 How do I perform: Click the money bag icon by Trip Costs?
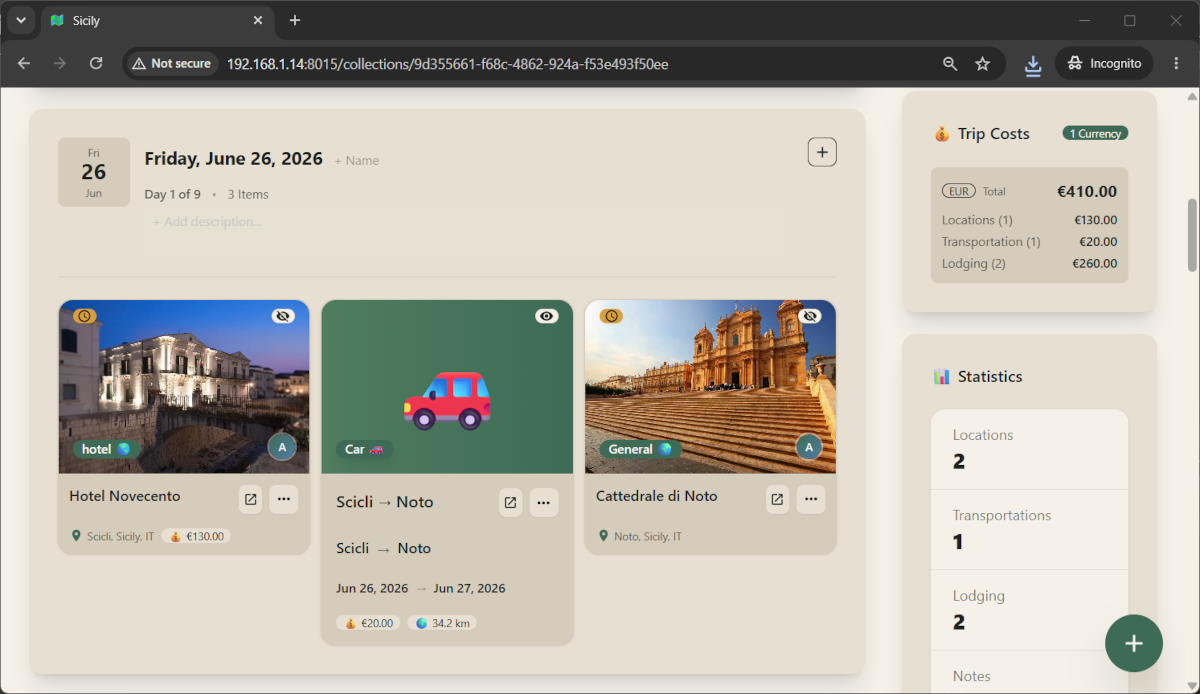click(x=941, y=134)
